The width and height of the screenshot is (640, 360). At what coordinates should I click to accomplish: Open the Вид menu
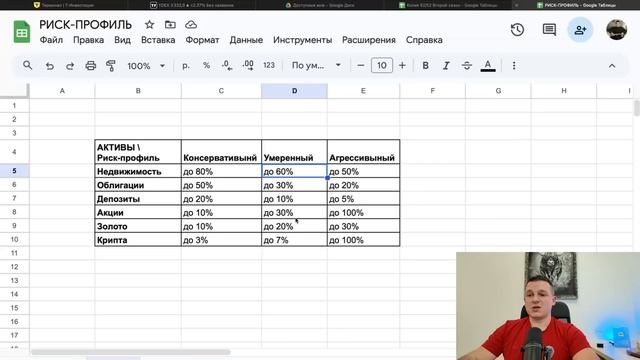click(122, 40)
